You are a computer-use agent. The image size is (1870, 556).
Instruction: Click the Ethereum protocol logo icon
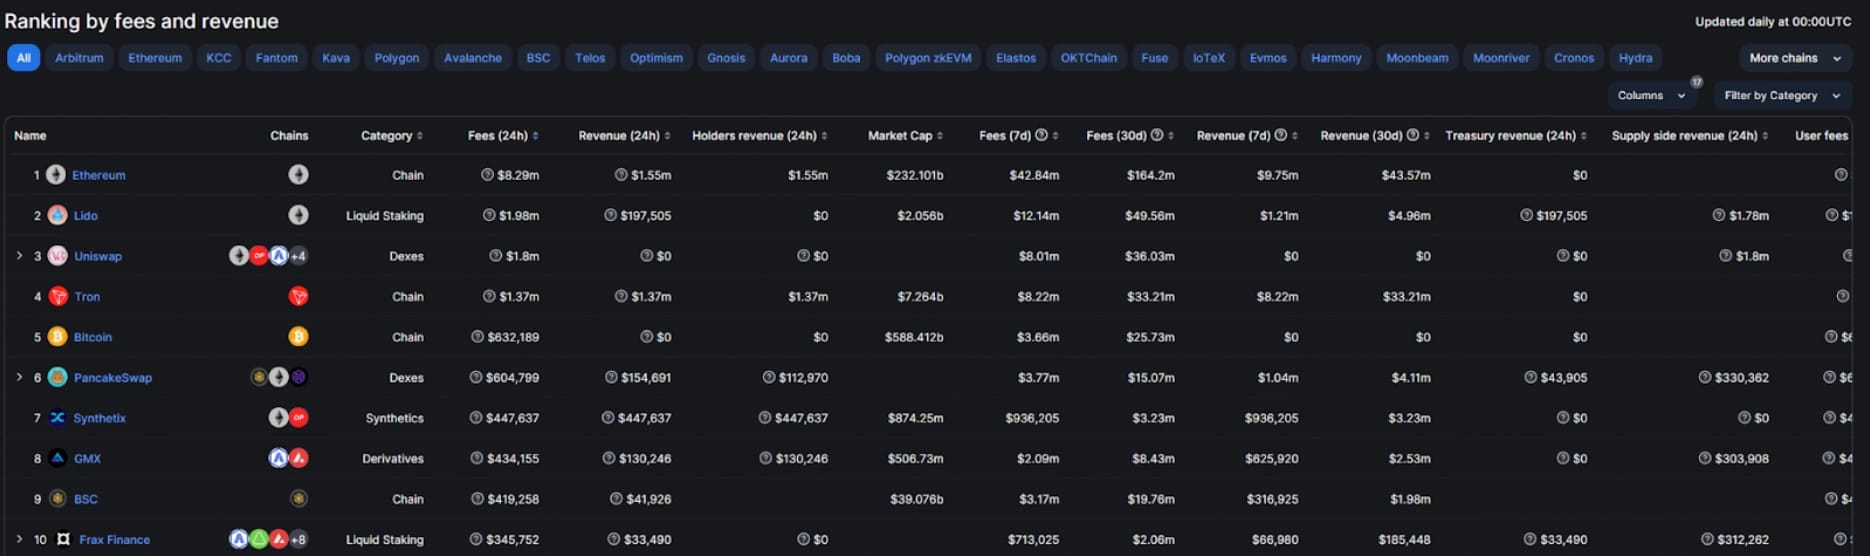pos(56,175)
